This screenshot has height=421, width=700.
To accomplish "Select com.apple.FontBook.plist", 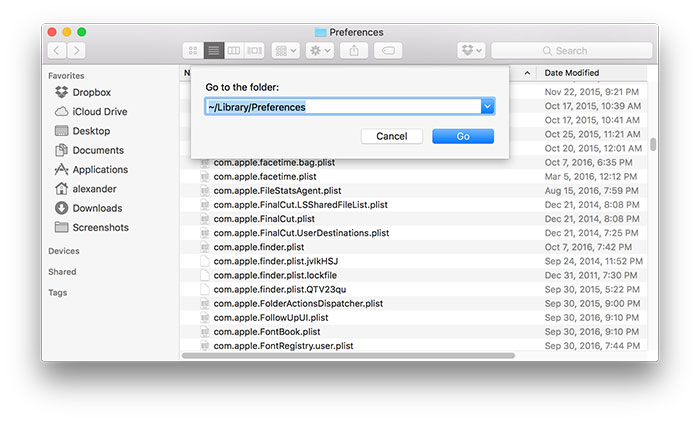I will point(267,332).
